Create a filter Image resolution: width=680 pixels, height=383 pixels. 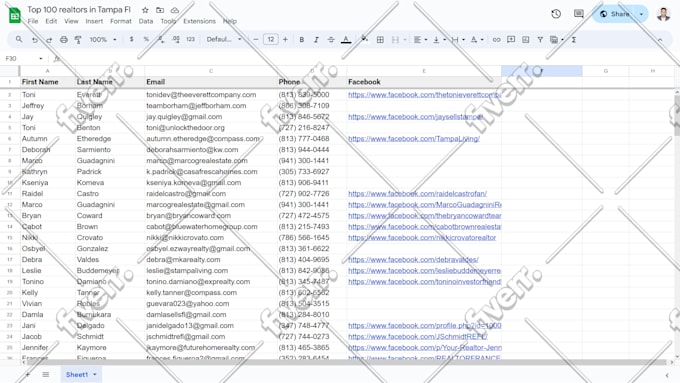point(540,39)
